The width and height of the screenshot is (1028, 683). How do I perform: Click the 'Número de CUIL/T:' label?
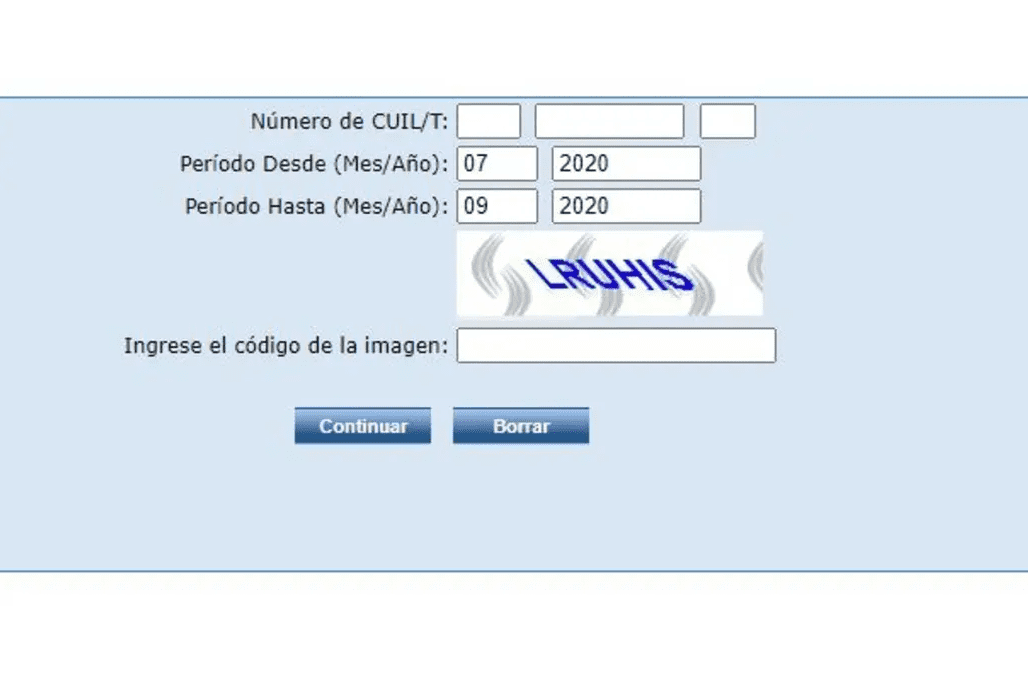(x=349, y=121)
